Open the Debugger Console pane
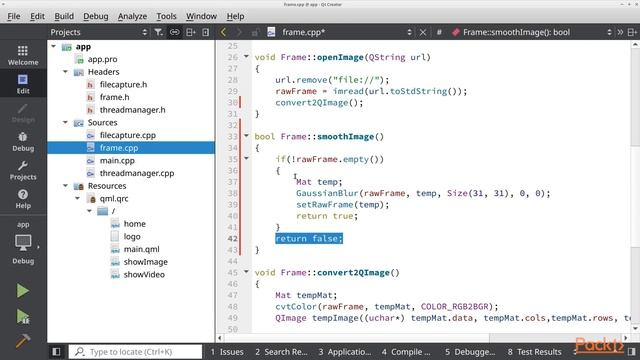 coord(470,351)
